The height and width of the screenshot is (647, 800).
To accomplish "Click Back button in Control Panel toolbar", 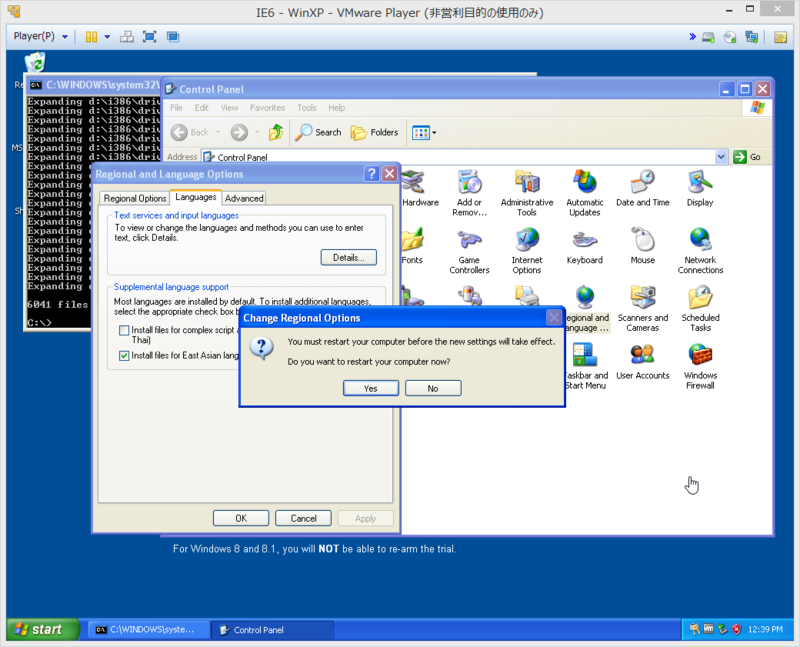I will [190, 133].
